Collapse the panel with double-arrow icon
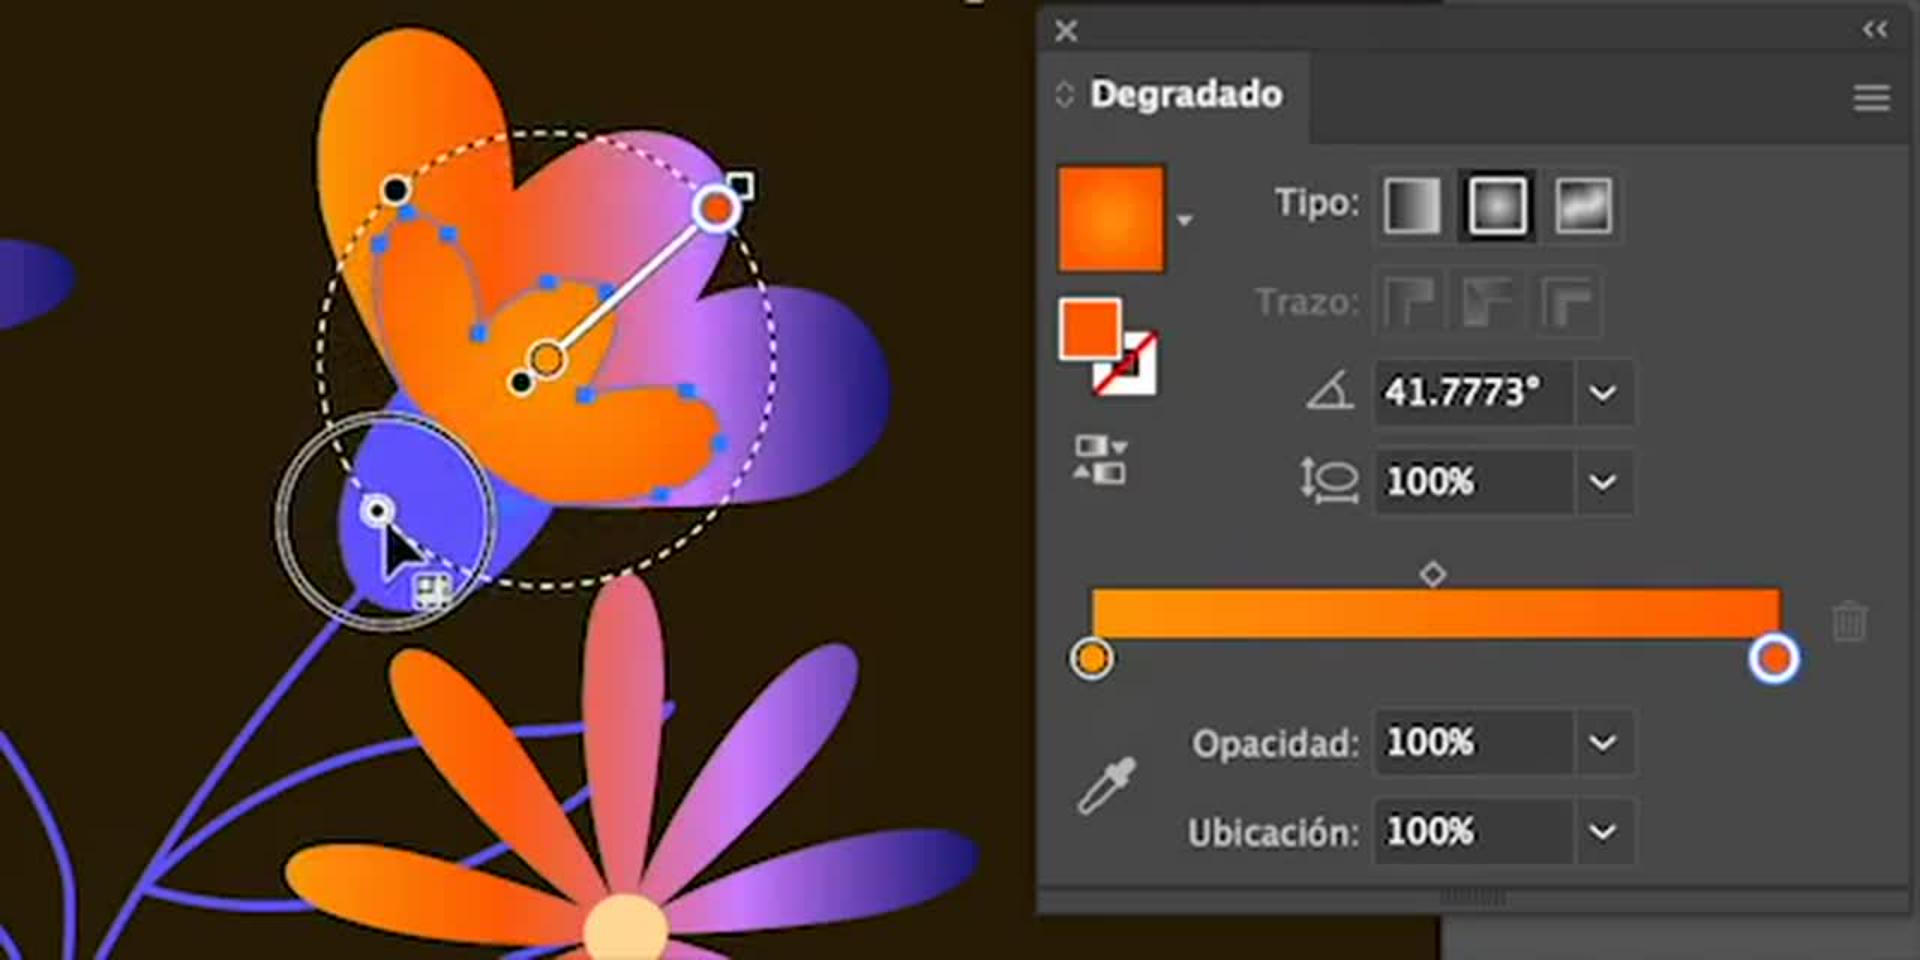This screenshot has height=960, width=1920. point(1875,30)
